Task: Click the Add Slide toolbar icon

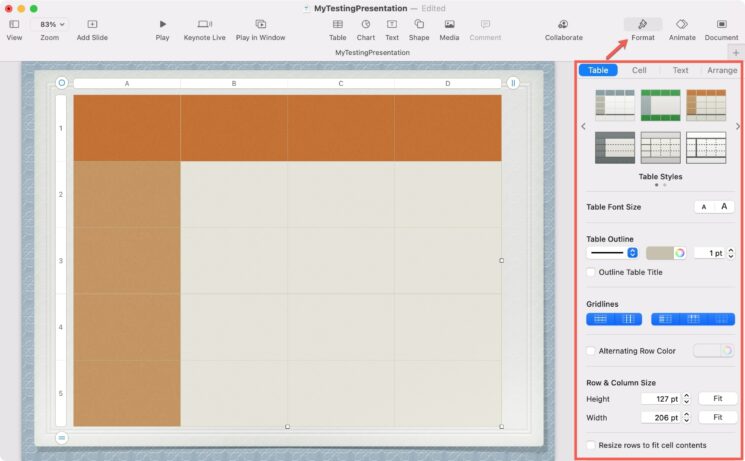Action: [x=92, y=24]
